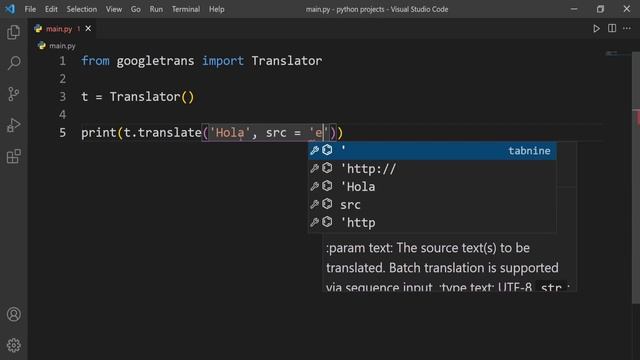640x360 pixels.
Task: Open the Explorer view in activity bar
Action: [13, 32]
